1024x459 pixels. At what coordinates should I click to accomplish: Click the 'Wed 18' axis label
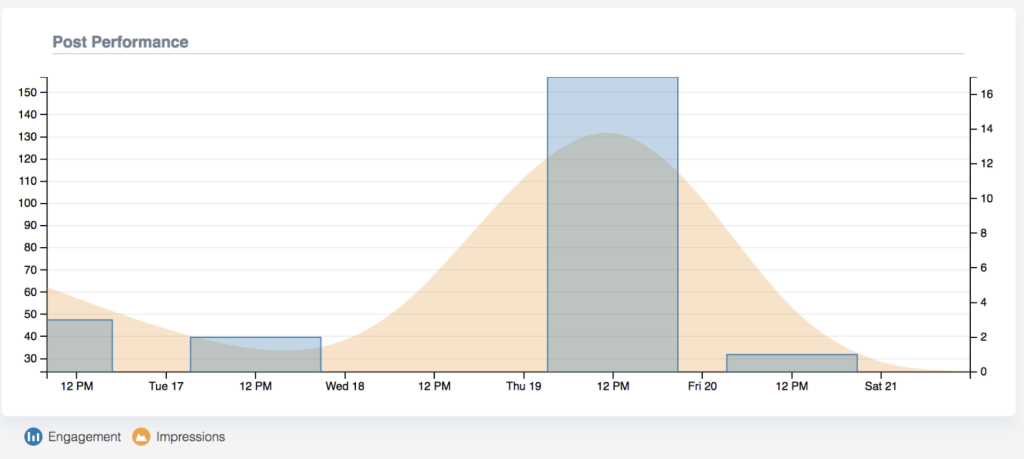(x=345, y=387)
